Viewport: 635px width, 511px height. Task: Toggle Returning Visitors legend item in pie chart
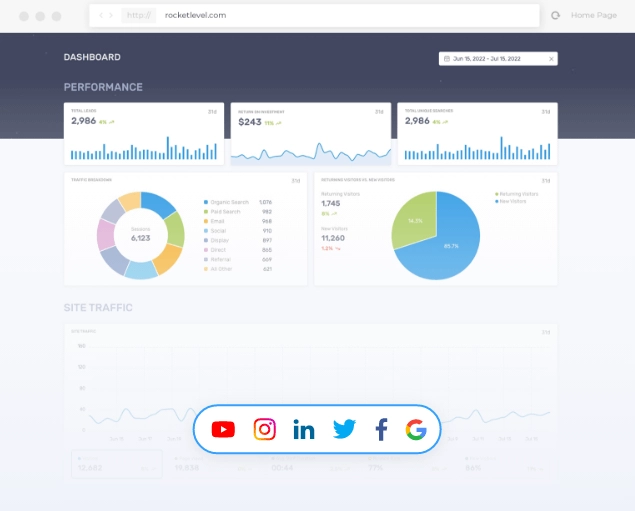tap(518, 193)
